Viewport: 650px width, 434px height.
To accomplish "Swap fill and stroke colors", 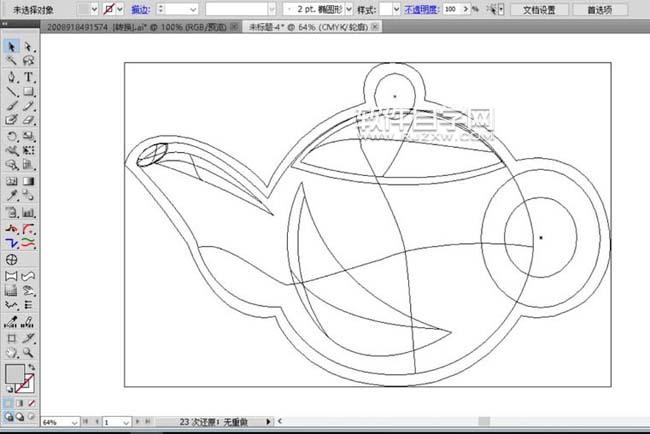I will [32, 367].
